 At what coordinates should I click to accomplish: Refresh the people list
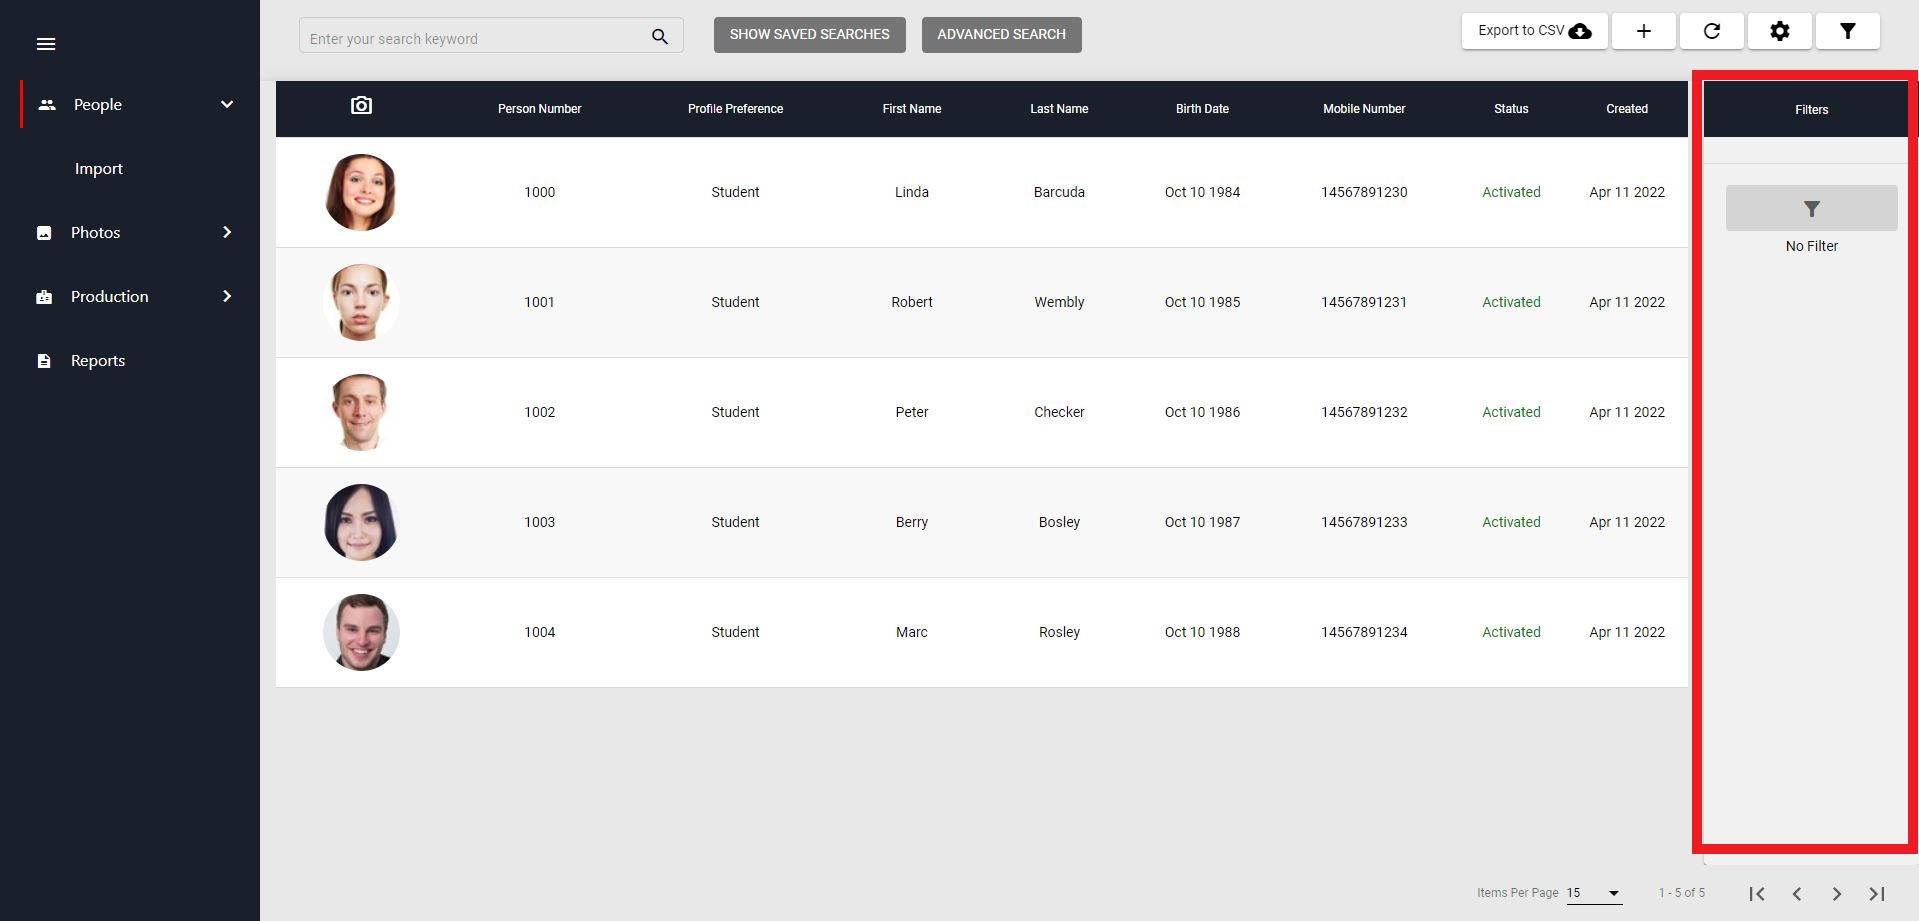pos(1711,31)
